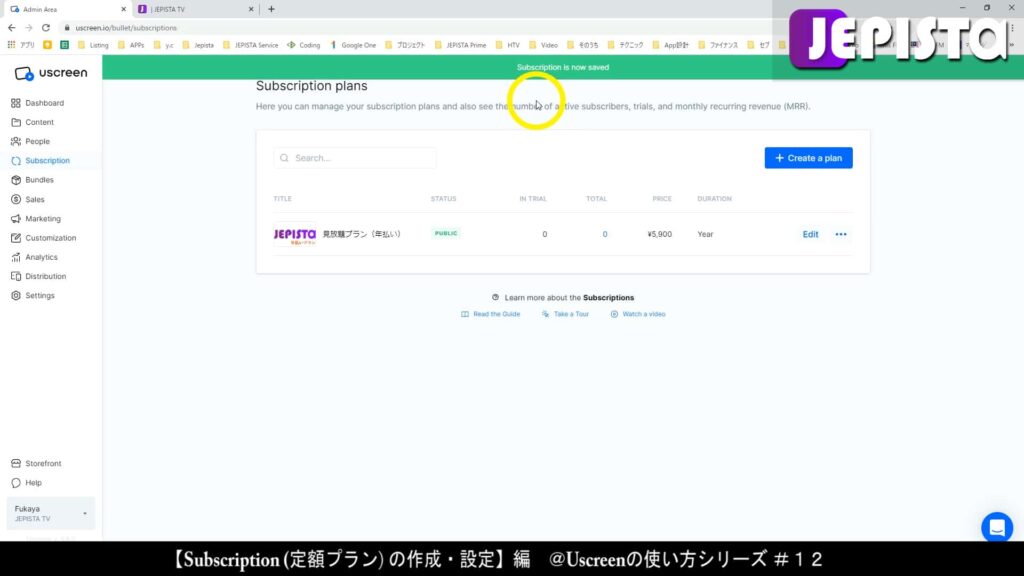Click the Marketing megaphone icon
The height and width of the screenshot is (576, 1024).
click(x=16, y=219)
